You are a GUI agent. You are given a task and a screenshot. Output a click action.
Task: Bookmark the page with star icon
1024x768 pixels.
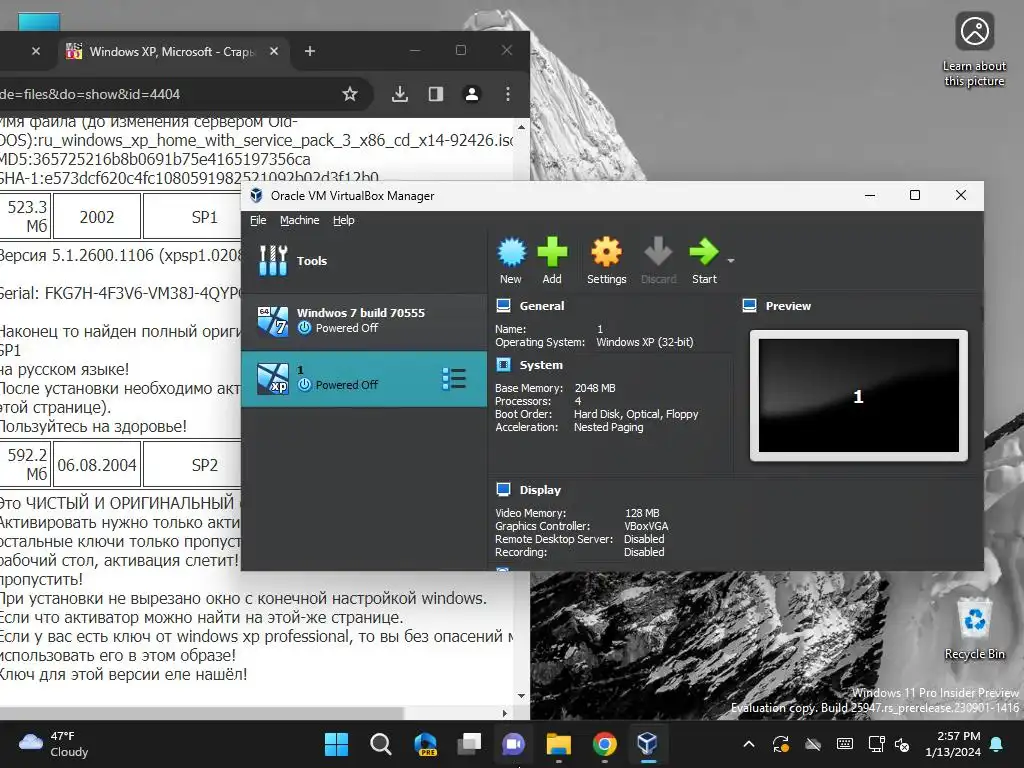[x=350, y=94]
